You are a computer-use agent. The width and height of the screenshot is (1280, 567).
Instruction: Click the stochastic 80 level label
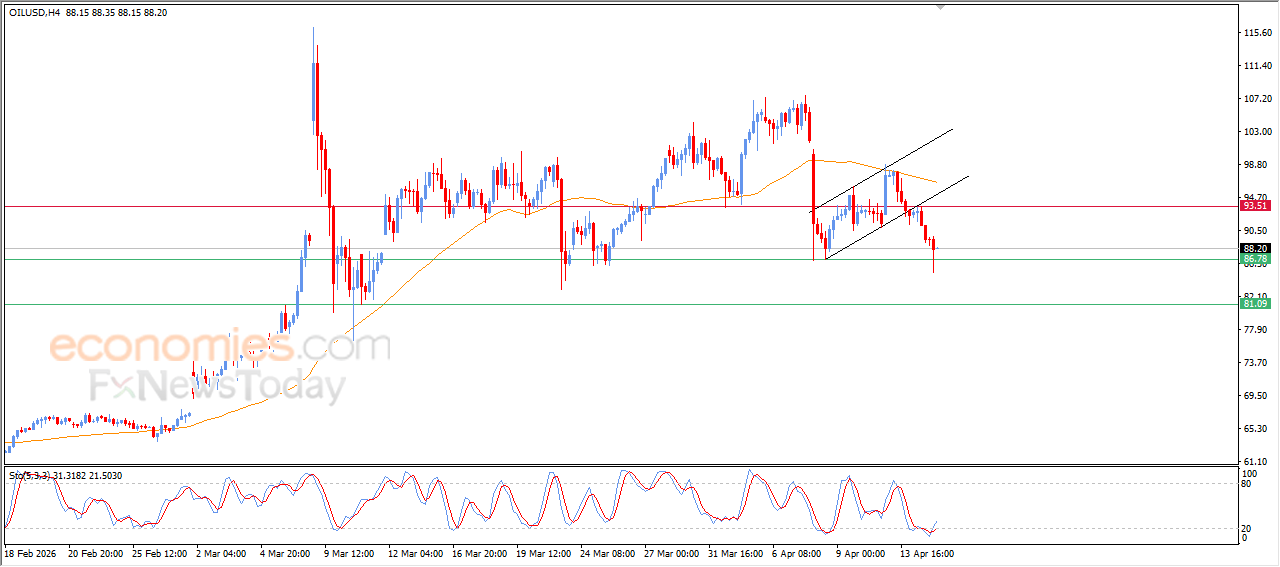click(x=1246, y=484)
